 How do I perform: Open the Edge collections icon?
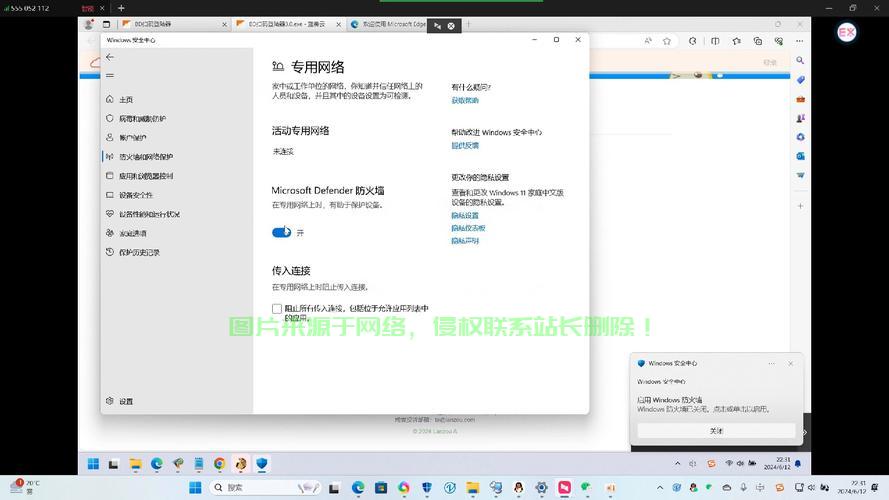click(x=757, y=41)
